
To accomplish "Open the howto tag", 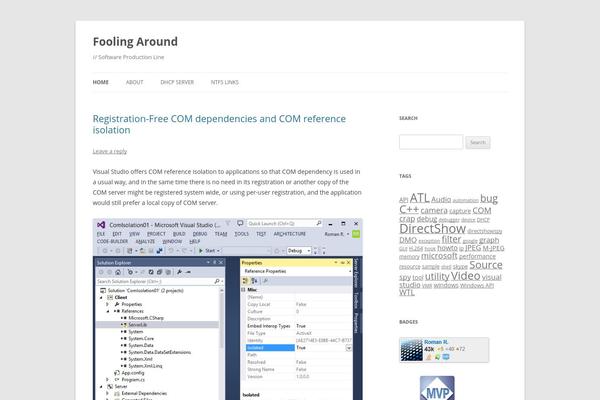I will point(447,248).
